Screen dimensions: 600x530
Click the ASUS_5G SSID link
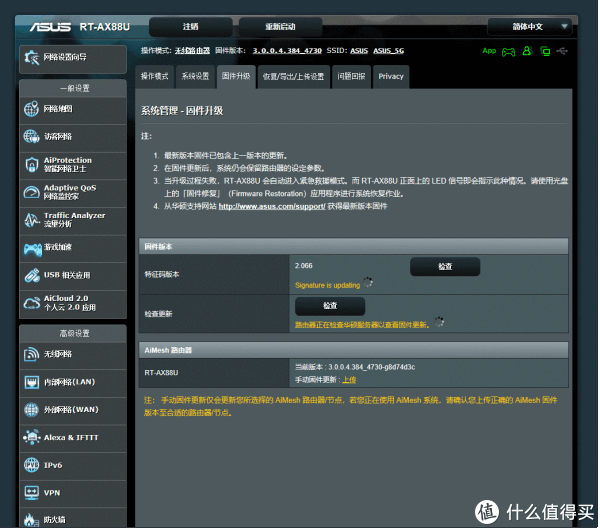tap(389, 51)
